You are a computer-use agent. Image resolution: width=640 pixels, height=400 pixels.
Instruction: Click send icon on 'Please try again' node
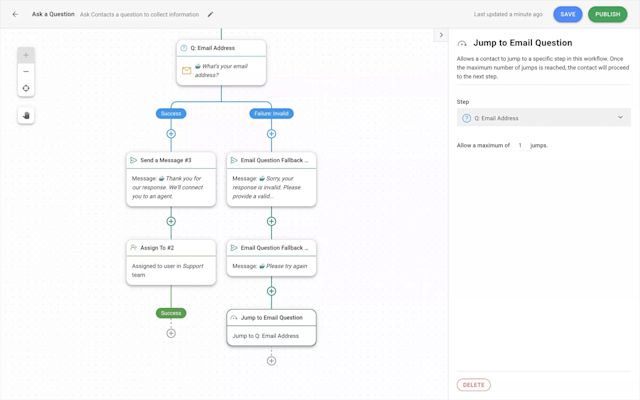234,248
